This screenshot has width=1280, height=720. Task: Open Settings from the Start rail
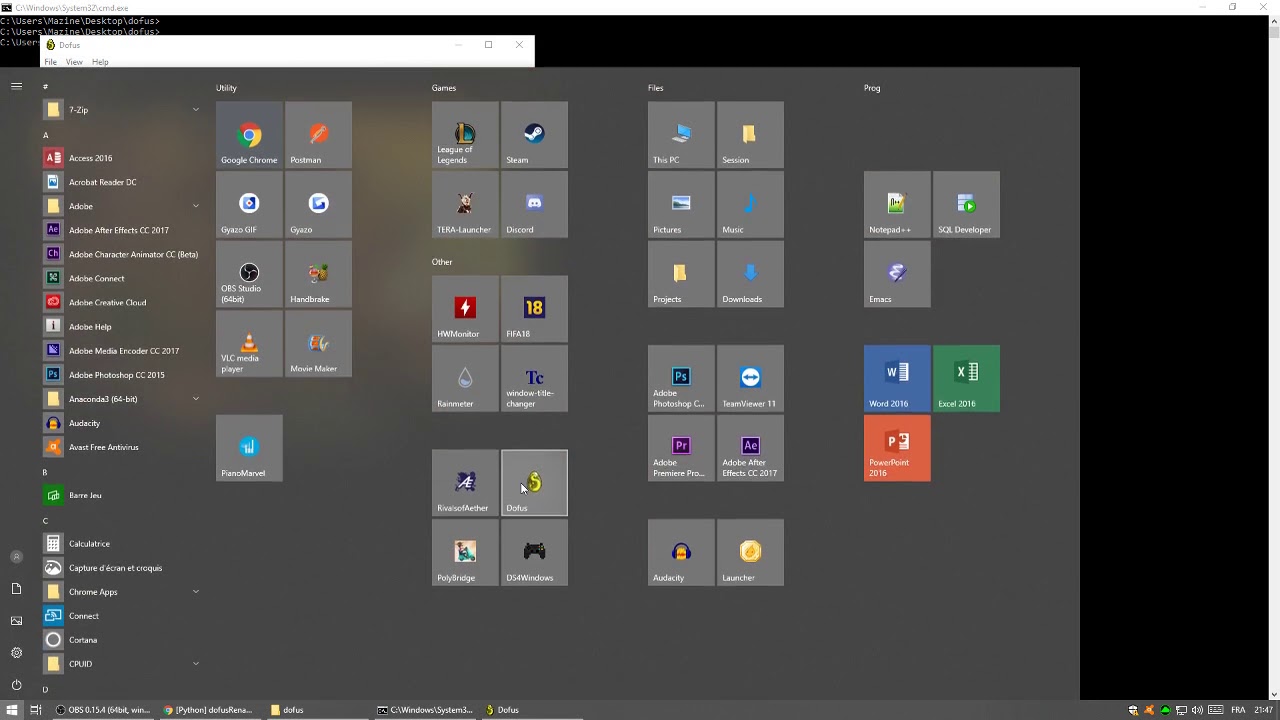(16, 653)
